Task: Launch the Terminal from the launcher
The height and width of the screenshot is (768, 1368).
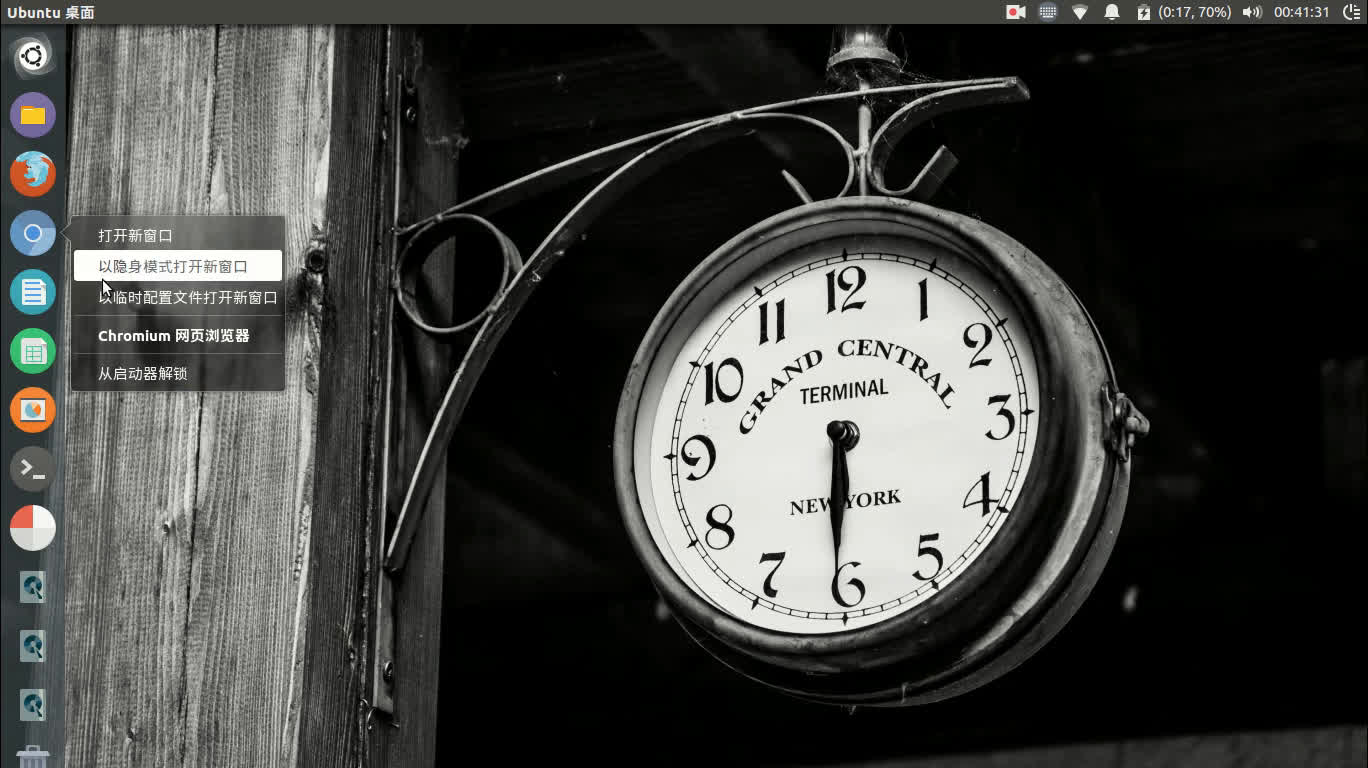Action: pyautogui.click(x=33, y=469)
